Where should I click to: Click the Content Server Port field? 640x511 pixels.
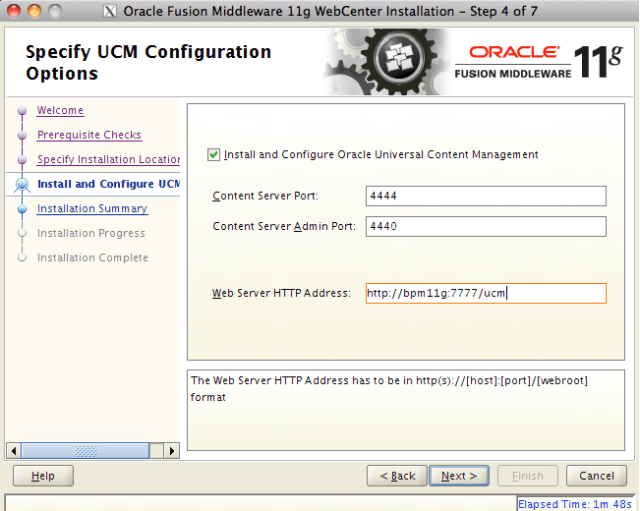(x=486, y=196)
